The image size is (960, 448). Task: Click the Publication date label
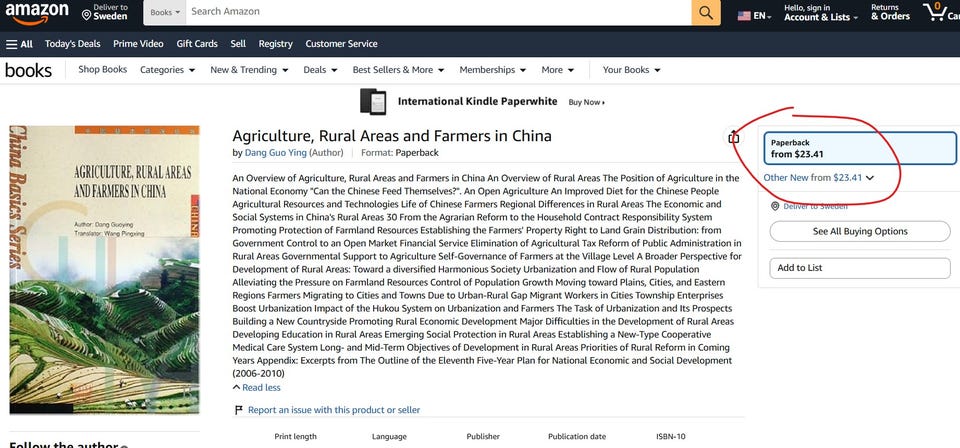(577, 437)
